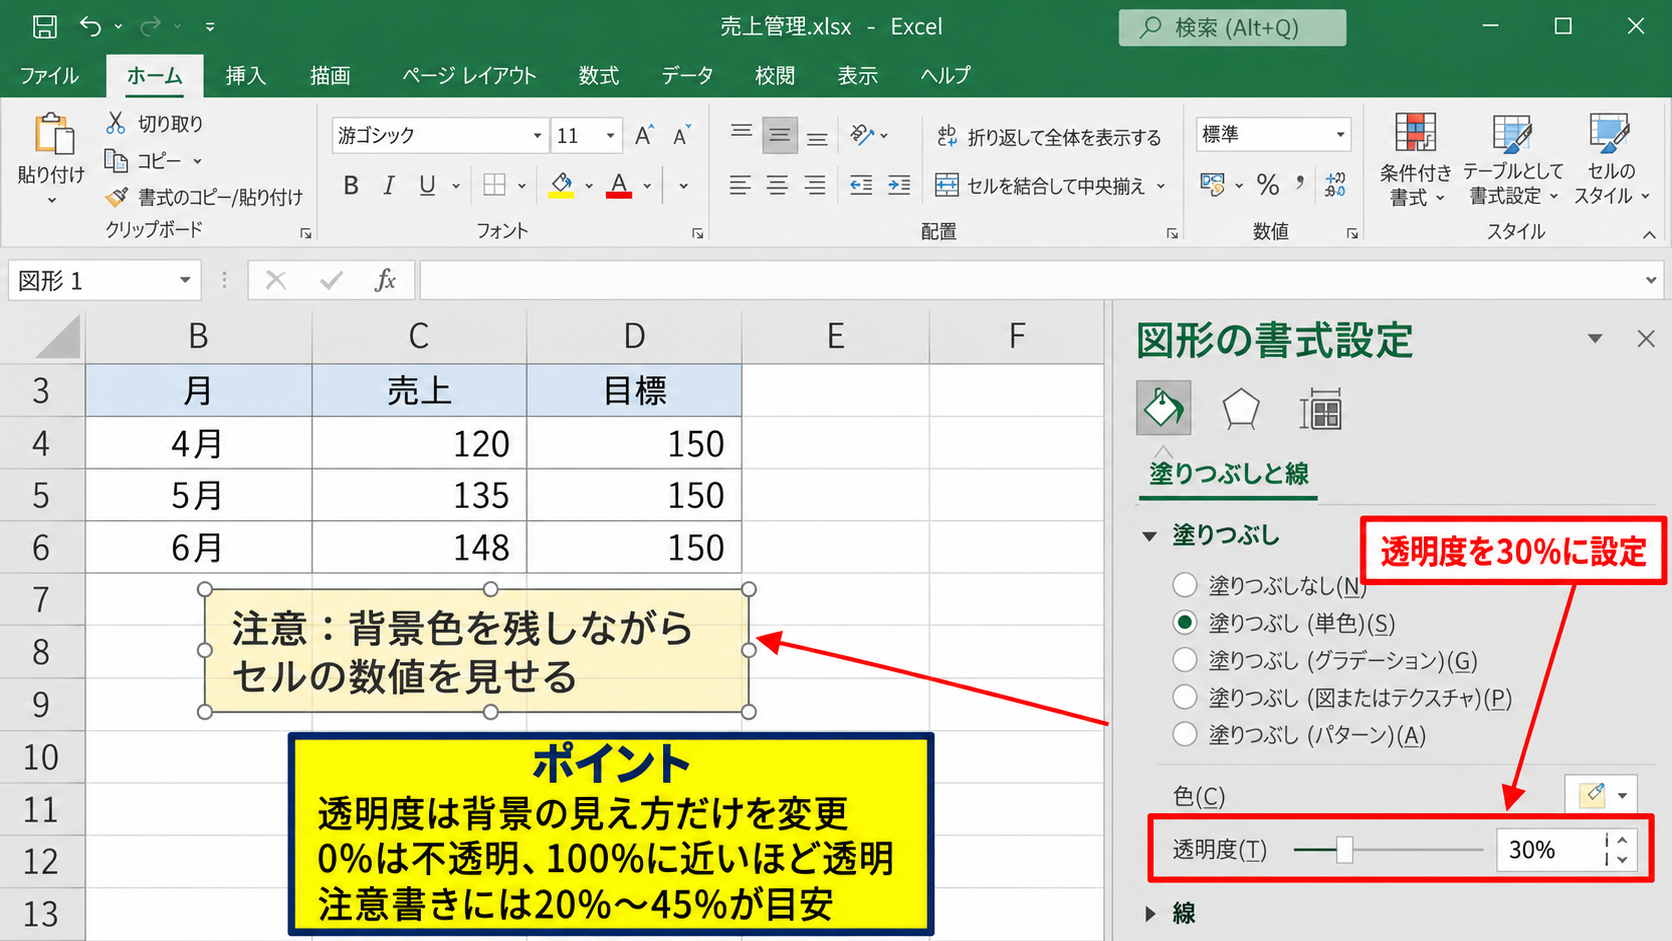Select the No Fill (塗りつぶしなし) radio button
This screenshot has height=941, width=1672.
click(x=1185, y=585)
